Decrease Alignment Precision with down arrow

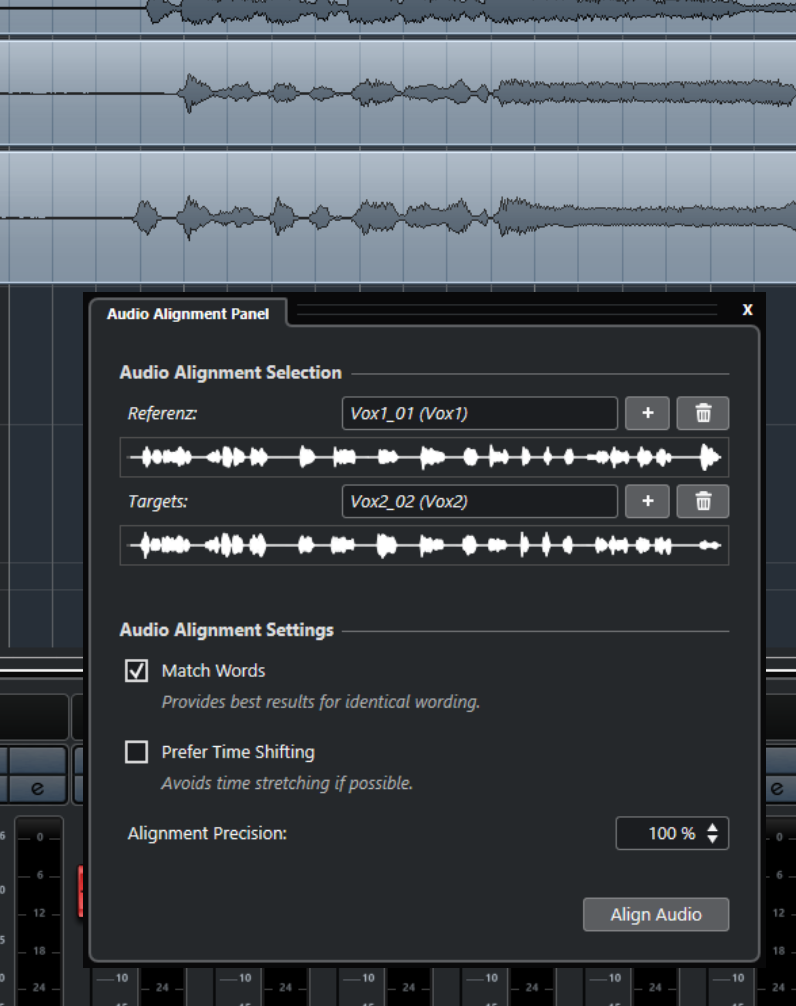(x=712, y=839)
